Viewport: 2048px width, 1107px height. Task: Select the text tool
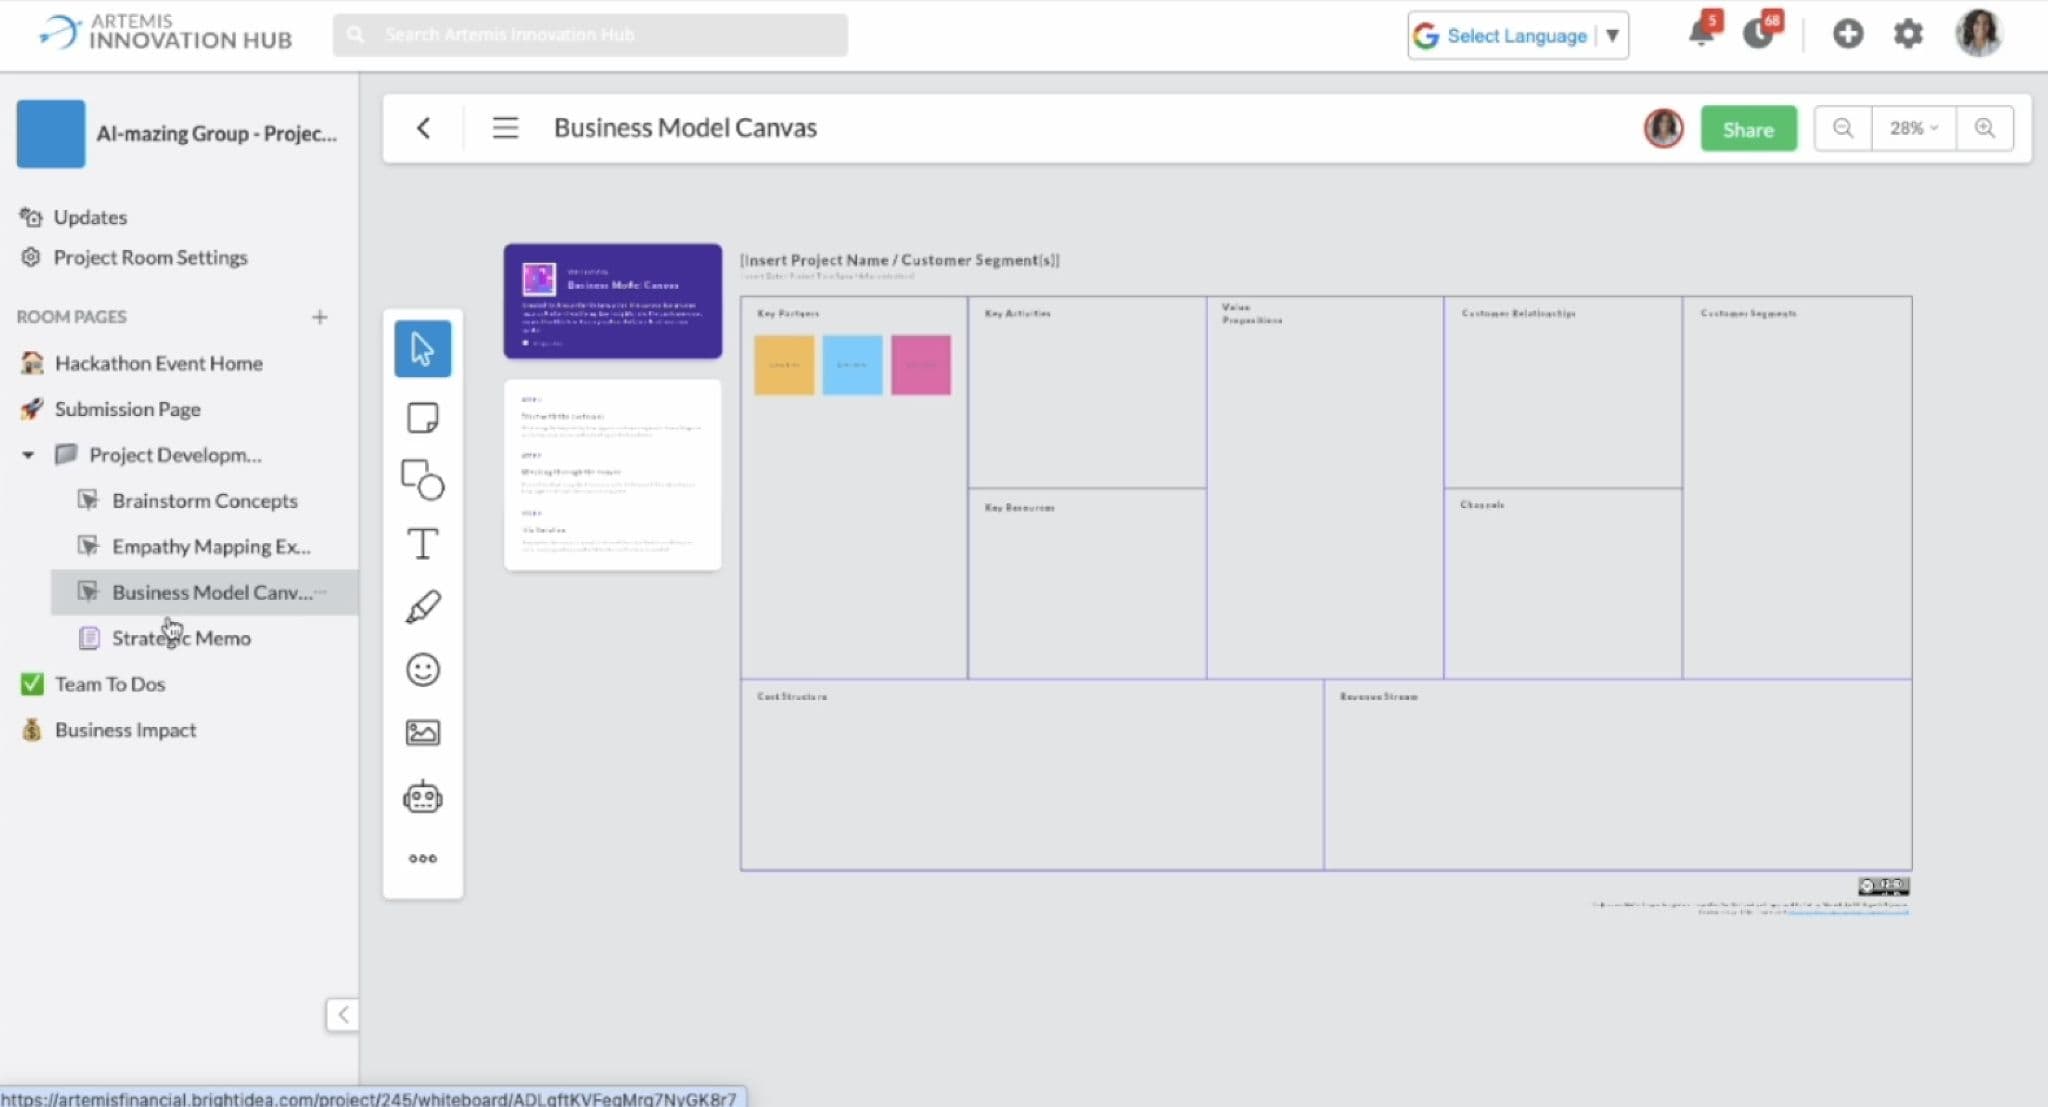coord(422,544)
